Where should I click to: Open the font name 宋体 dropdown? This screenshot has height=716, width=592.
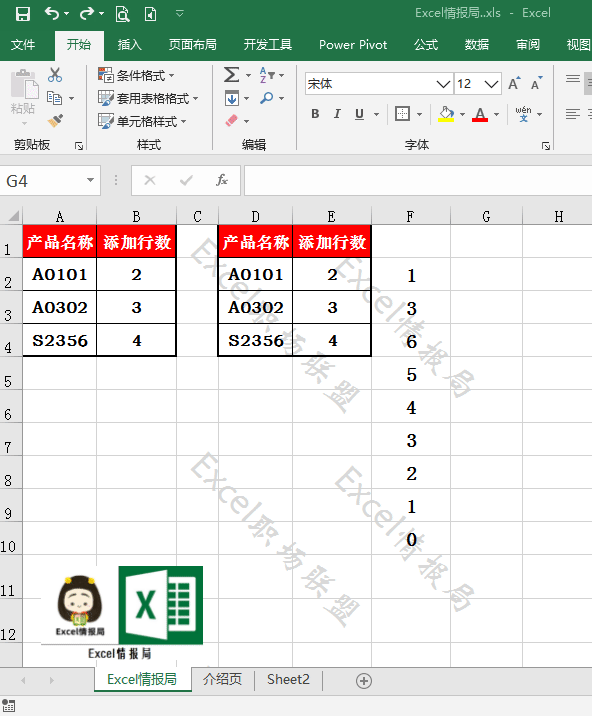pyautogui.click(x=443, y=84)
